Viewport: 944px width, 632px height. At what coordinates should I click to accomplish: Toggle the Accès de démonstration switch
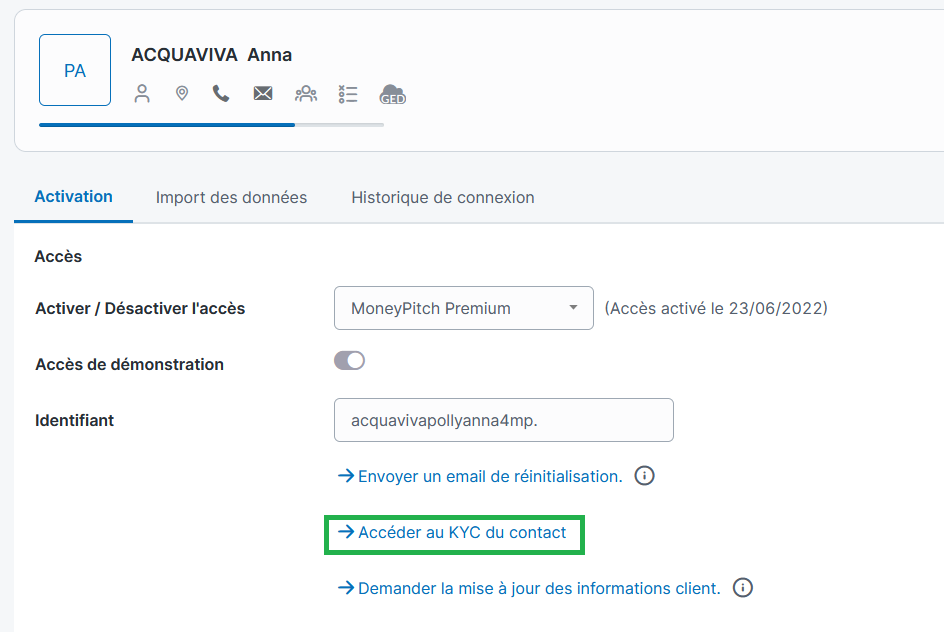pos(349,361)
